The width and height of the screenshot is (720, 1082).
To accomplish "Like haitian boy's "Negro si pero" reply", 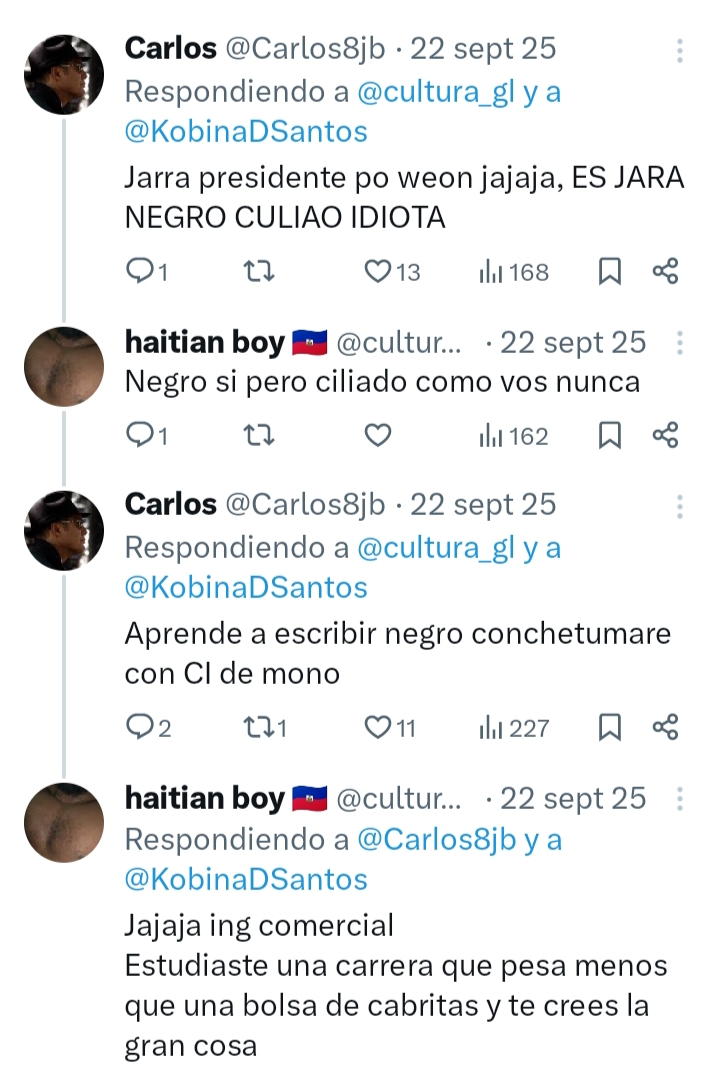I will [x=377, y=435].
